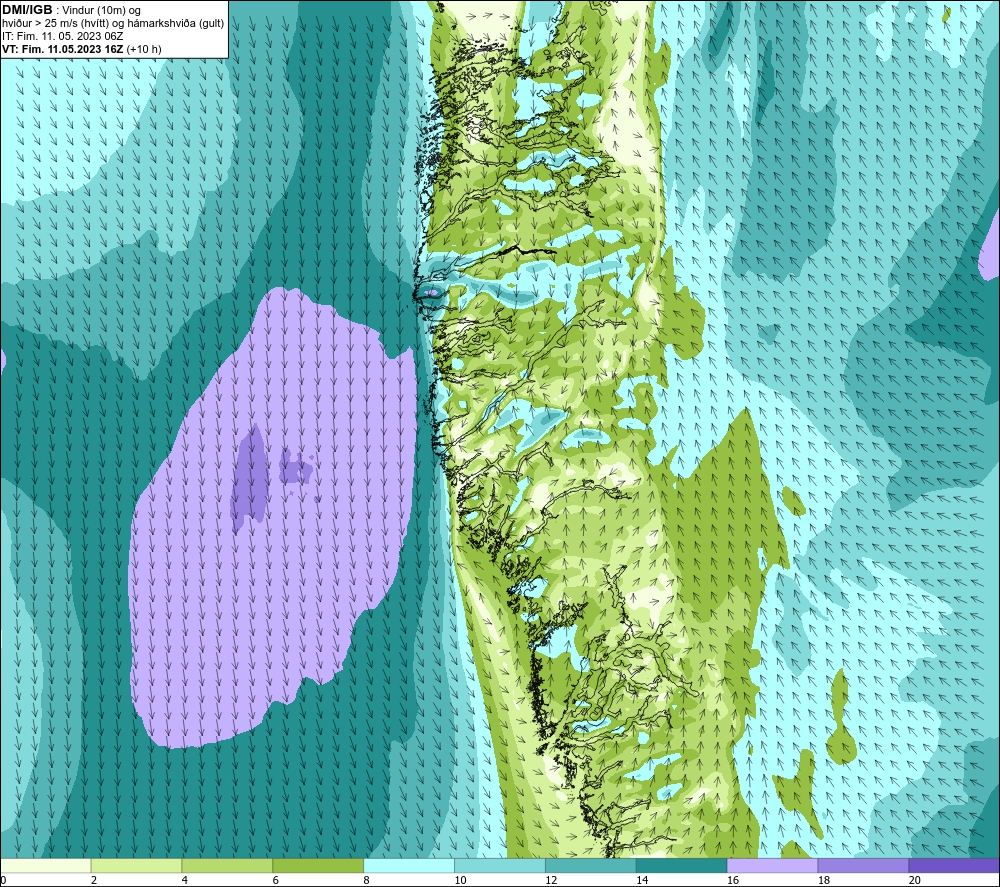Click the 10–12 m/s light teal legend swatch

(x=500, y=865)
